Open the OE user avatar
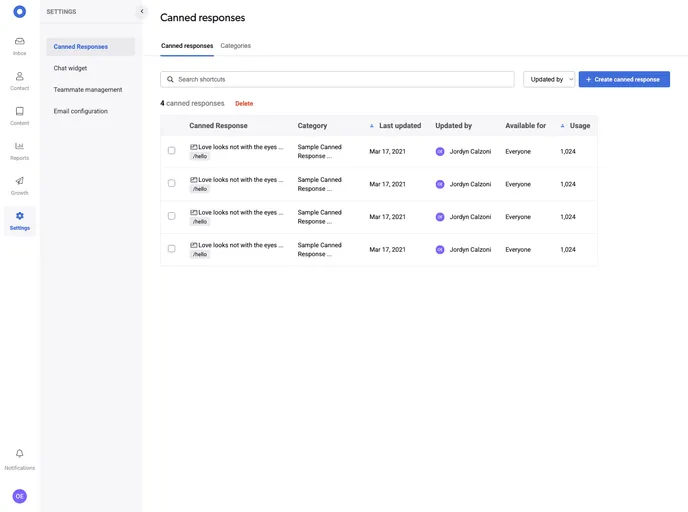 (x=19, y=496)
